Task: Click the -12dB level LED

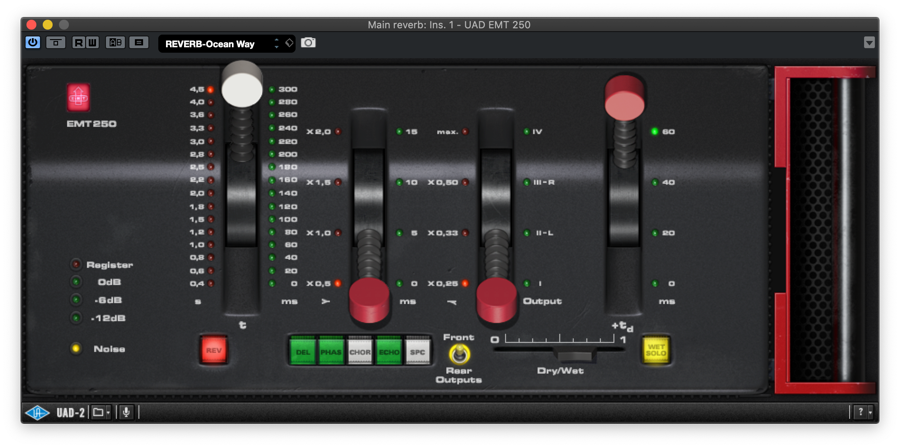Action: click(x=76, y=317)
